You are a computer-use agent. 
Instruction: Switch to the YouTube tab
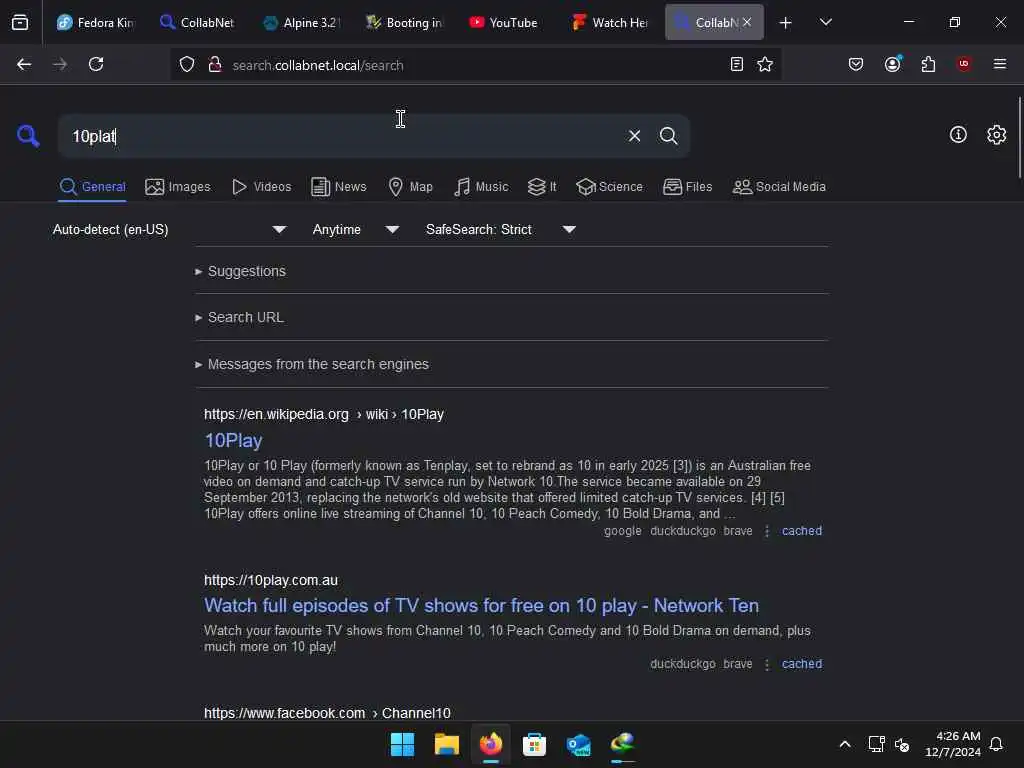(504, 22)
